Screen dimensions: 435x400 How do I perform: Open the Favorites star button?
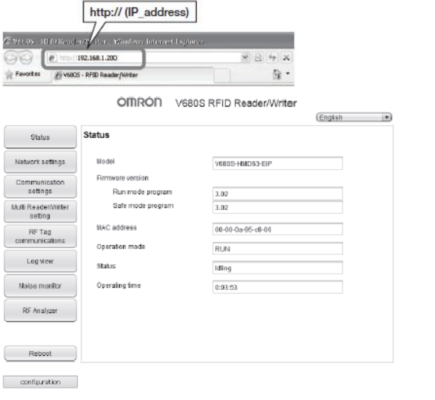click(x=22, y=74)
